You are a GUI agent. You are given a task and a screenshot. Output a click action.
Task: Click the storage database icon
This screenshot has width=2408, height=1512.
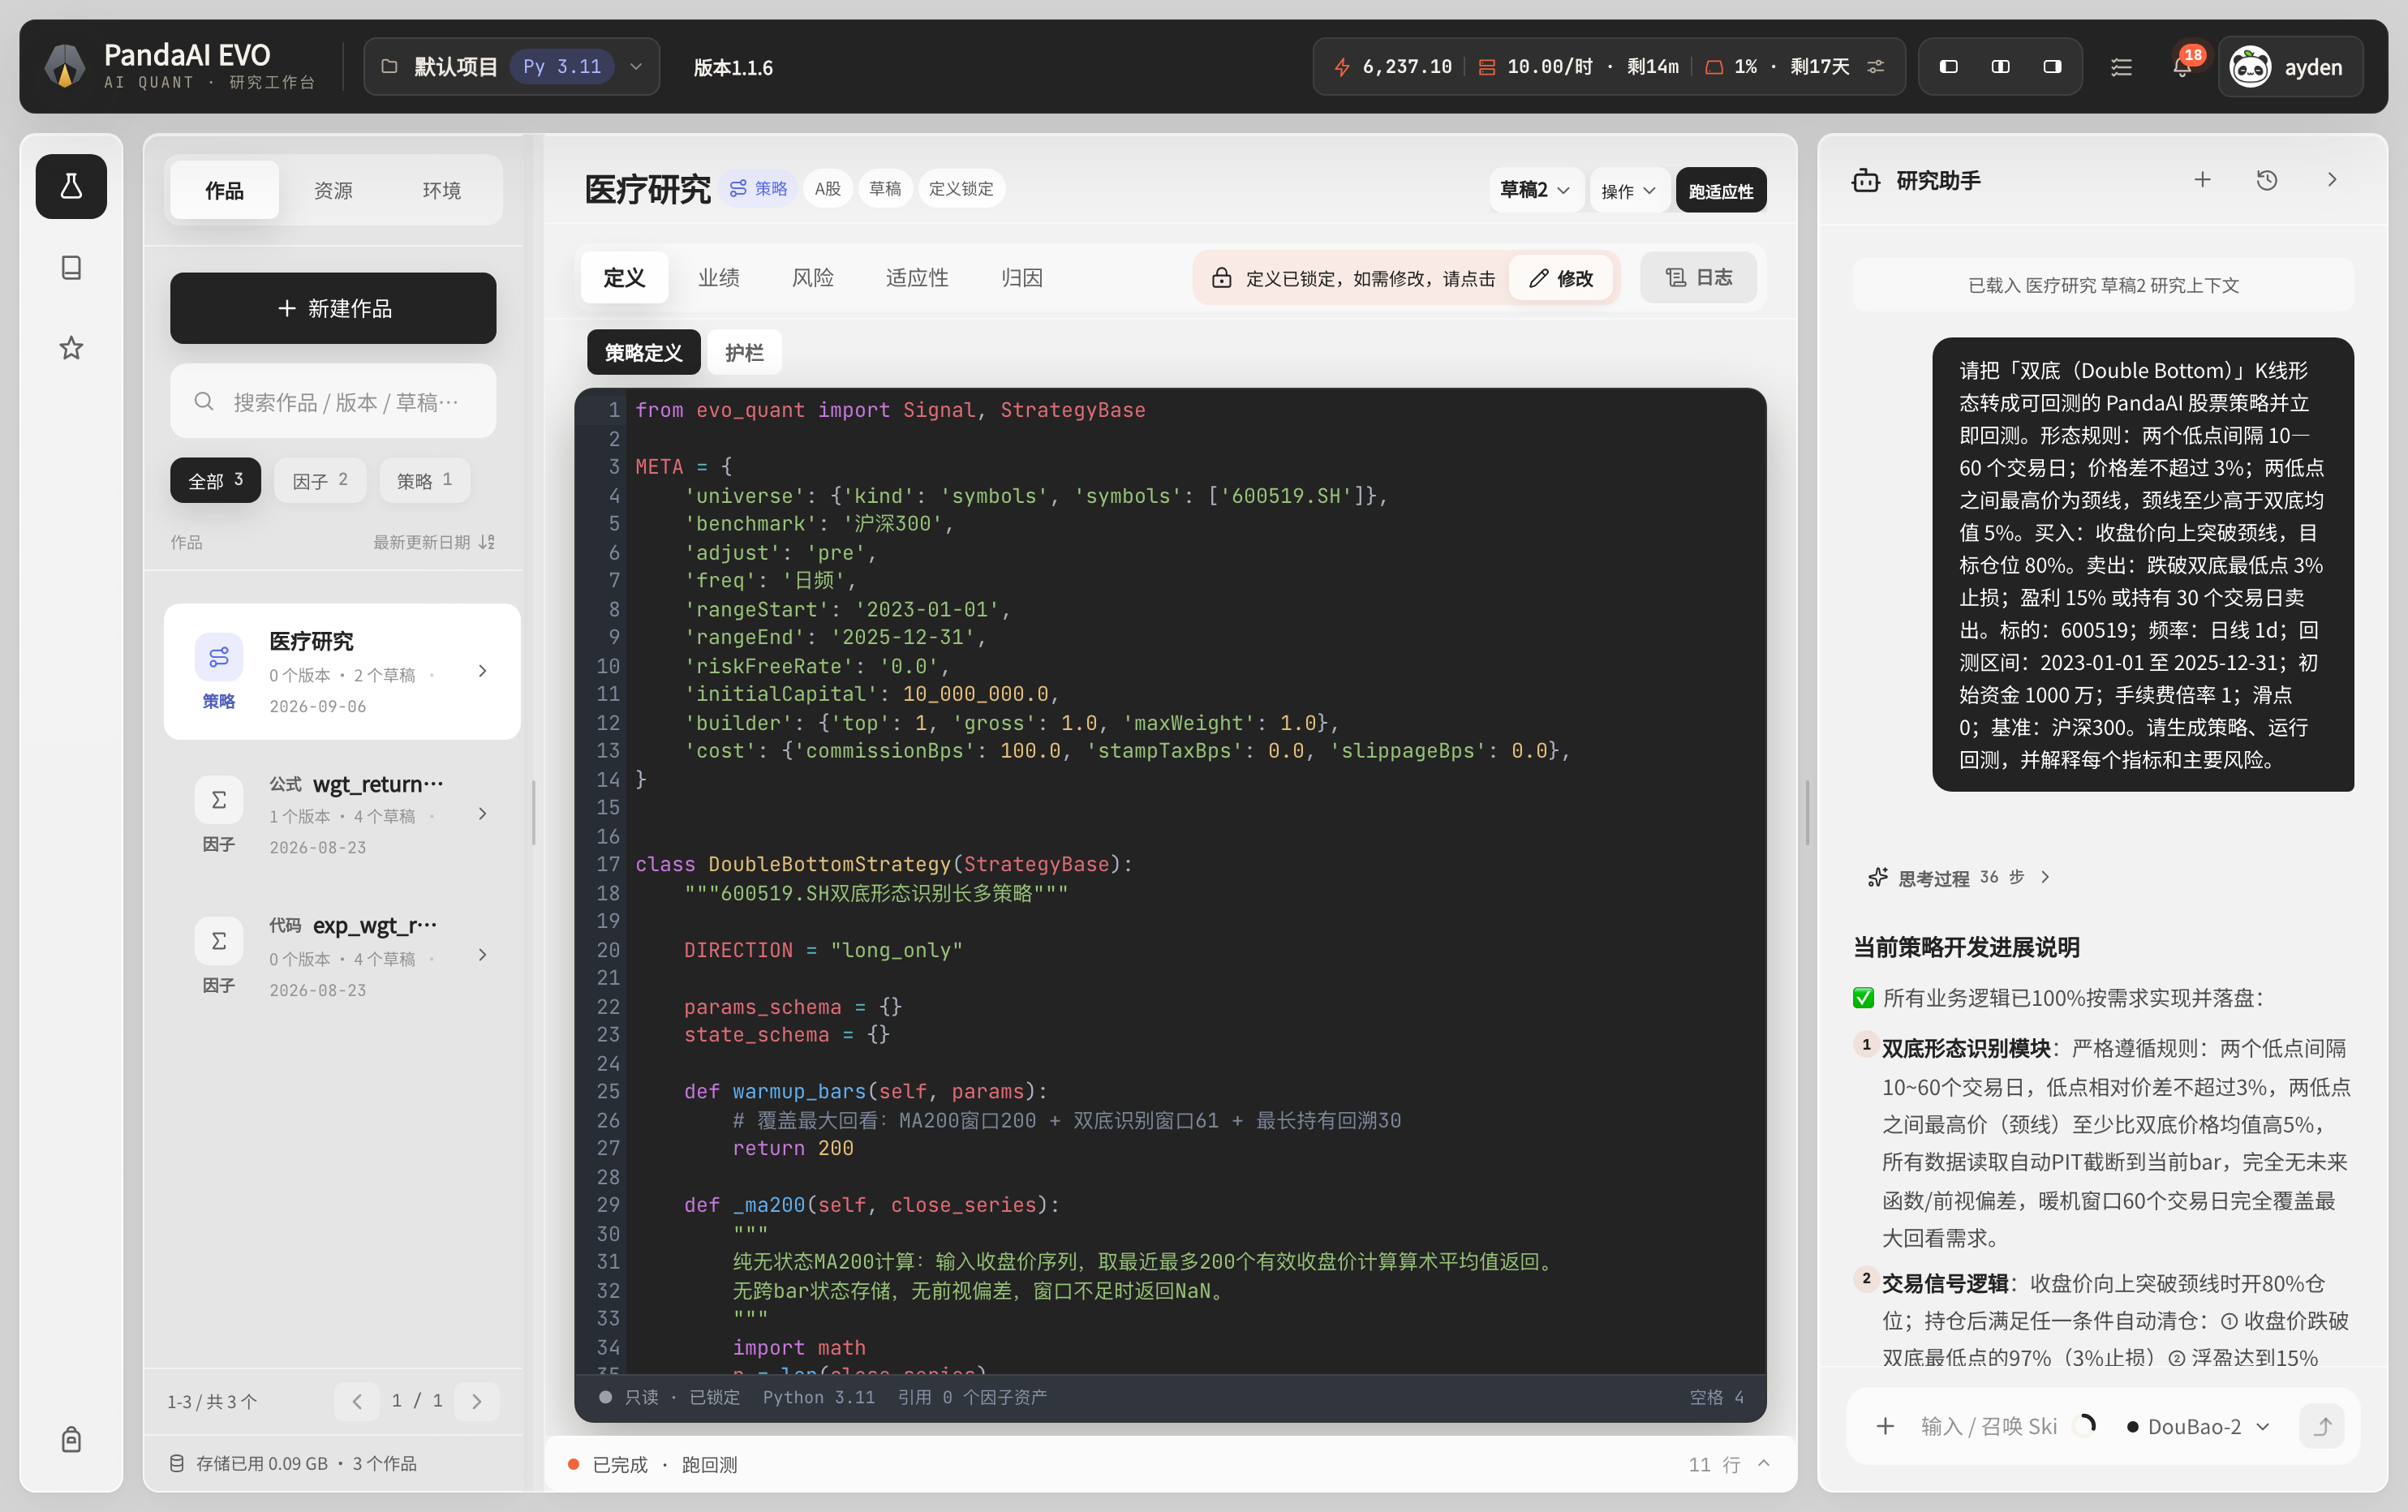click(x=177, y=1463)
